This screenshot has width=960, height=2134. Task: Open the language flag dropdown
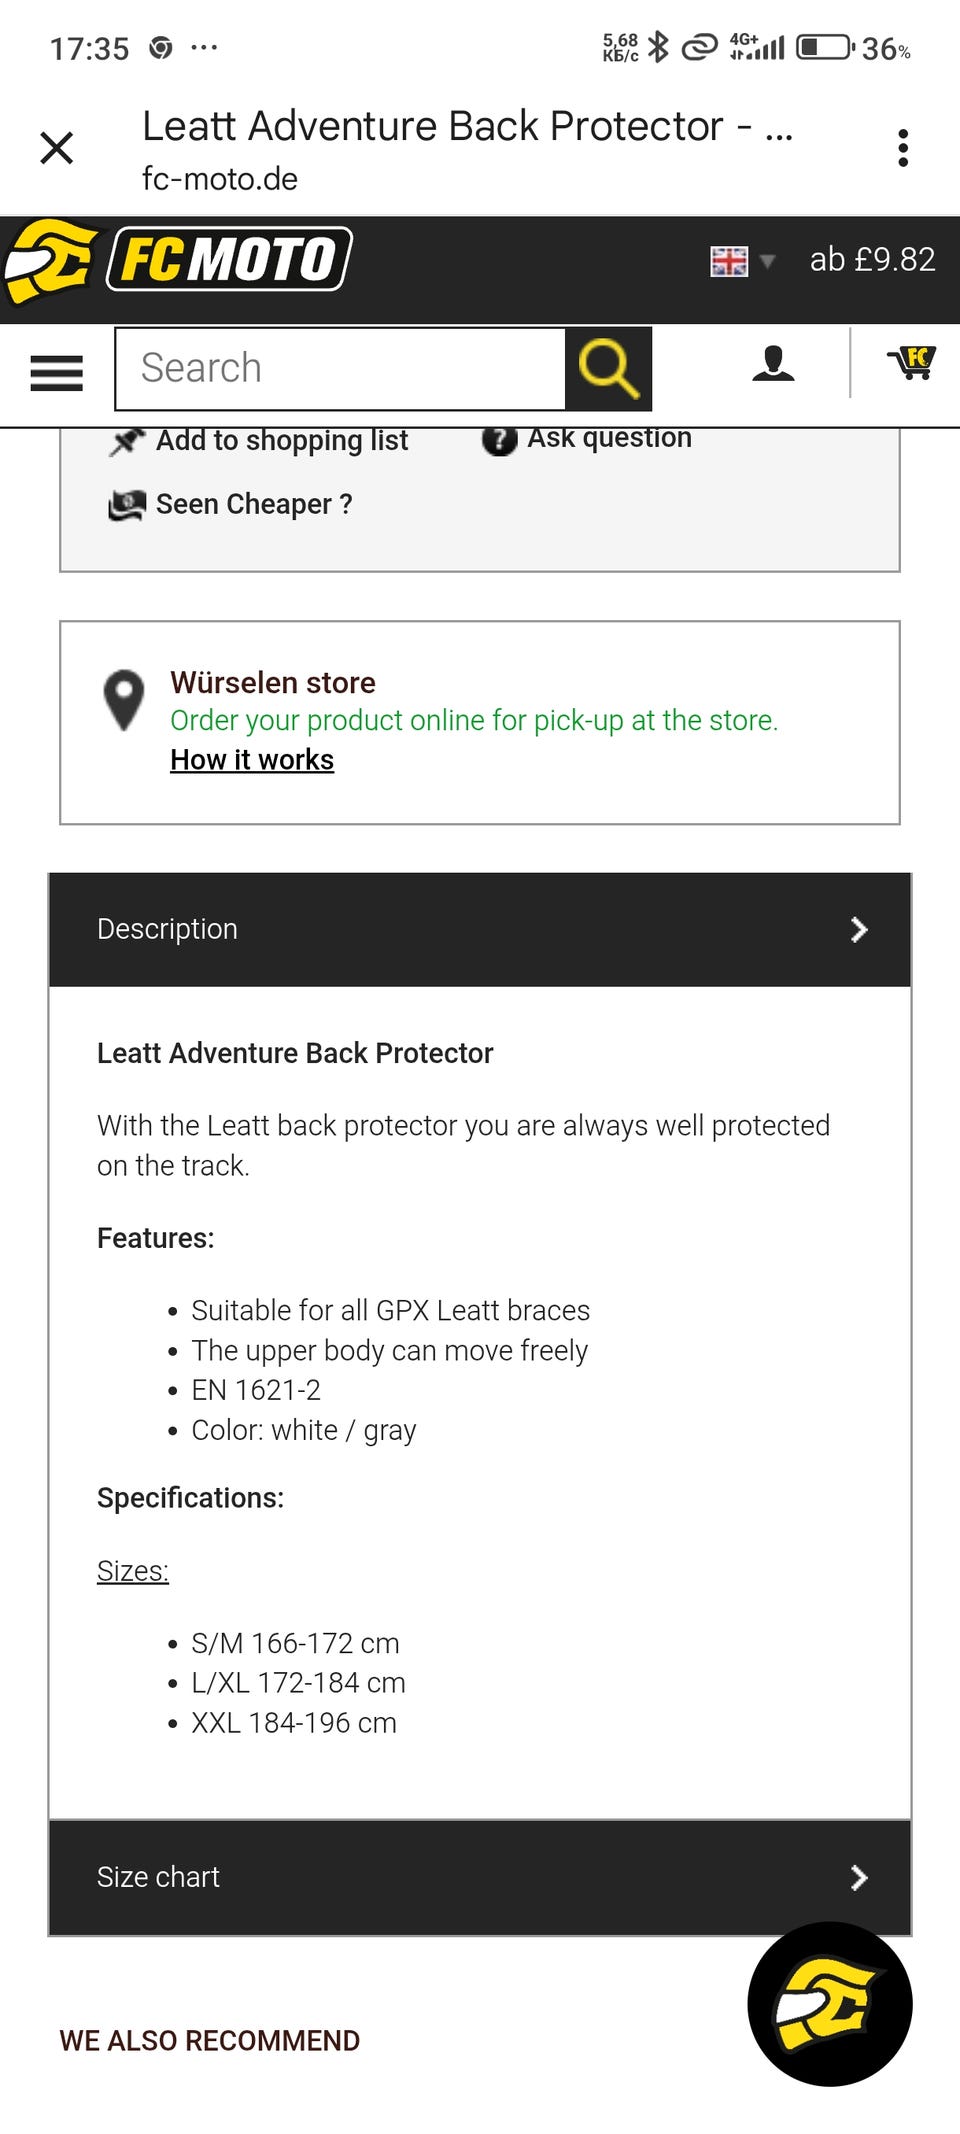[742, 261]
